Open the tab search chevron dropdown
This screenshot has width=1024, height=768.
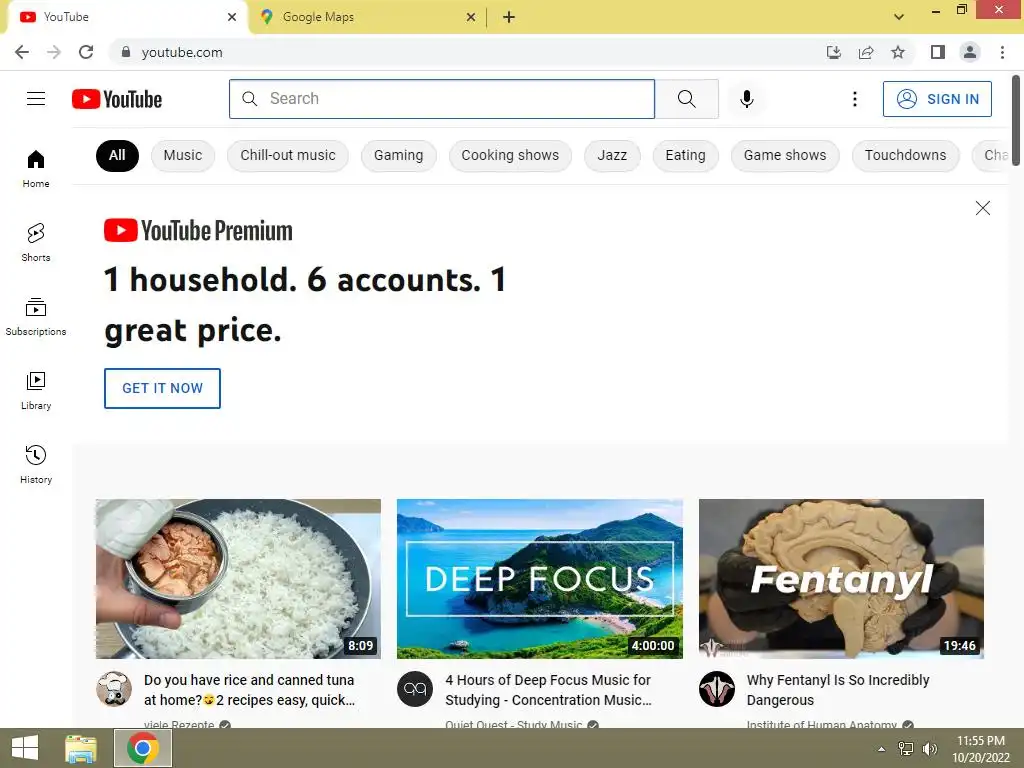[x=899, y=17]
